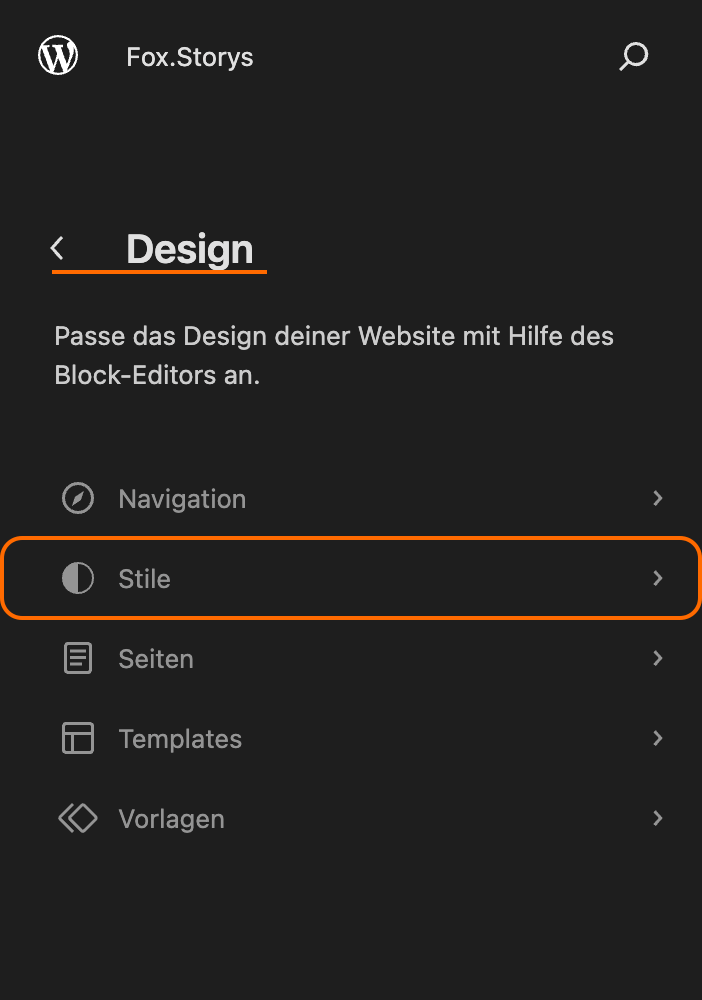Expand the Vorlagen row chevron
This screenshot has width=702, height=1000.
coord(657,818)
